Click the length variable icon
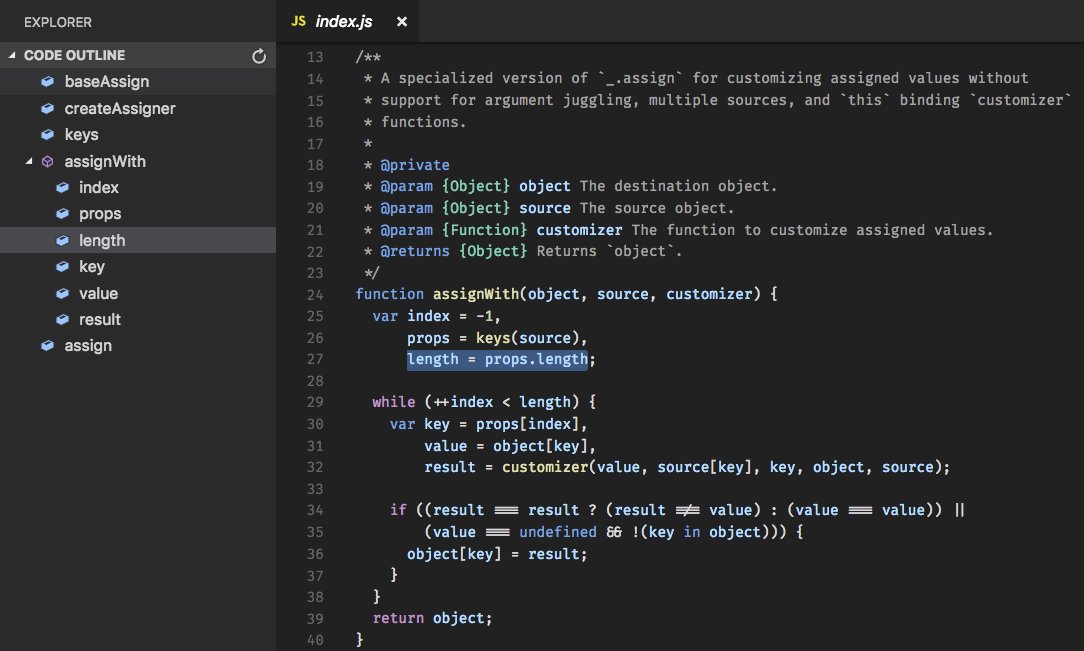Screen dimensions: 1084x651 [x=62, y=240]
